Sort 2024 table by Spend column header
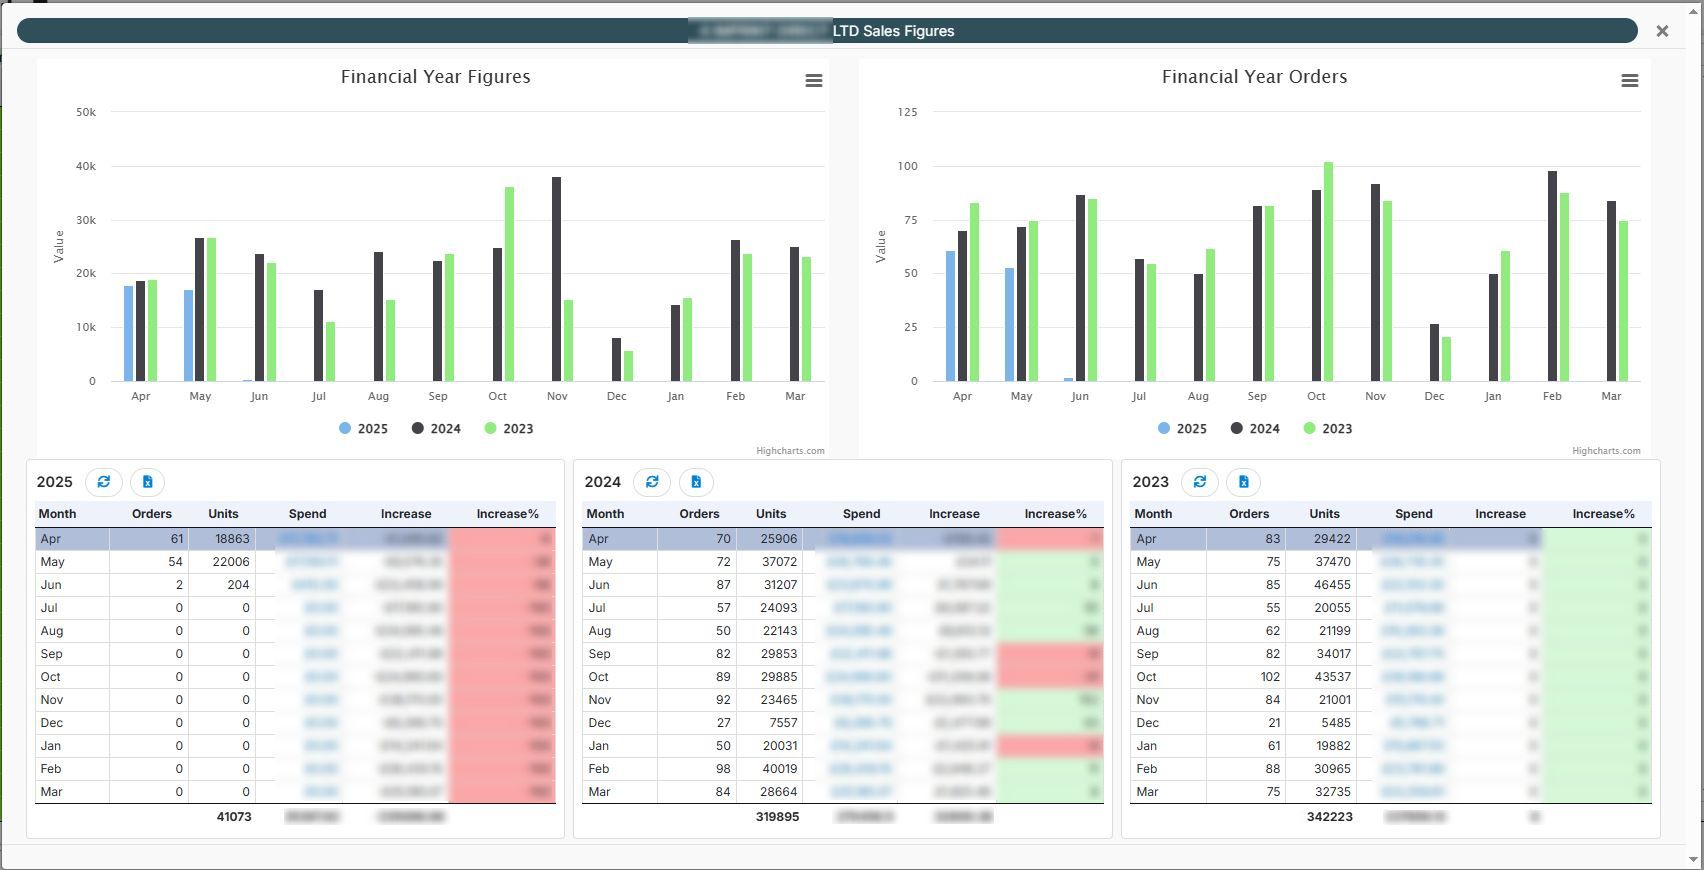The height and width of the screenshot is (870, 1704). tap(861, 514)
